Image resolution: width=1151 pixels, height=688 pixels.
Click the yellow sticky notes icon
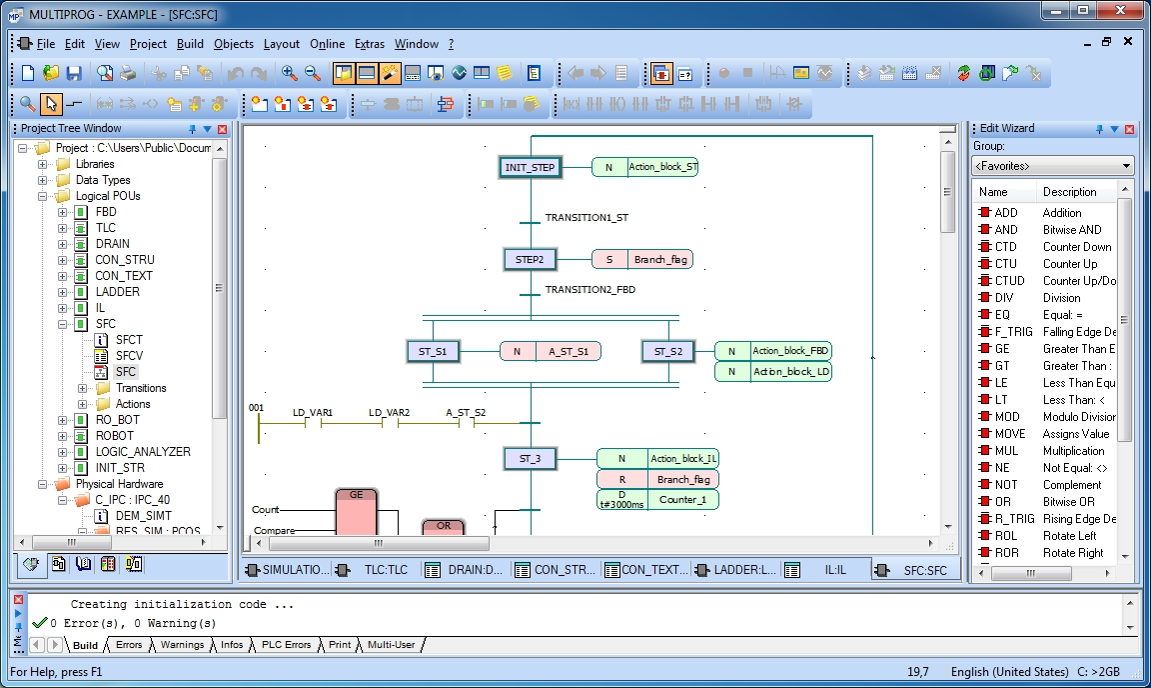pos(505,73)
